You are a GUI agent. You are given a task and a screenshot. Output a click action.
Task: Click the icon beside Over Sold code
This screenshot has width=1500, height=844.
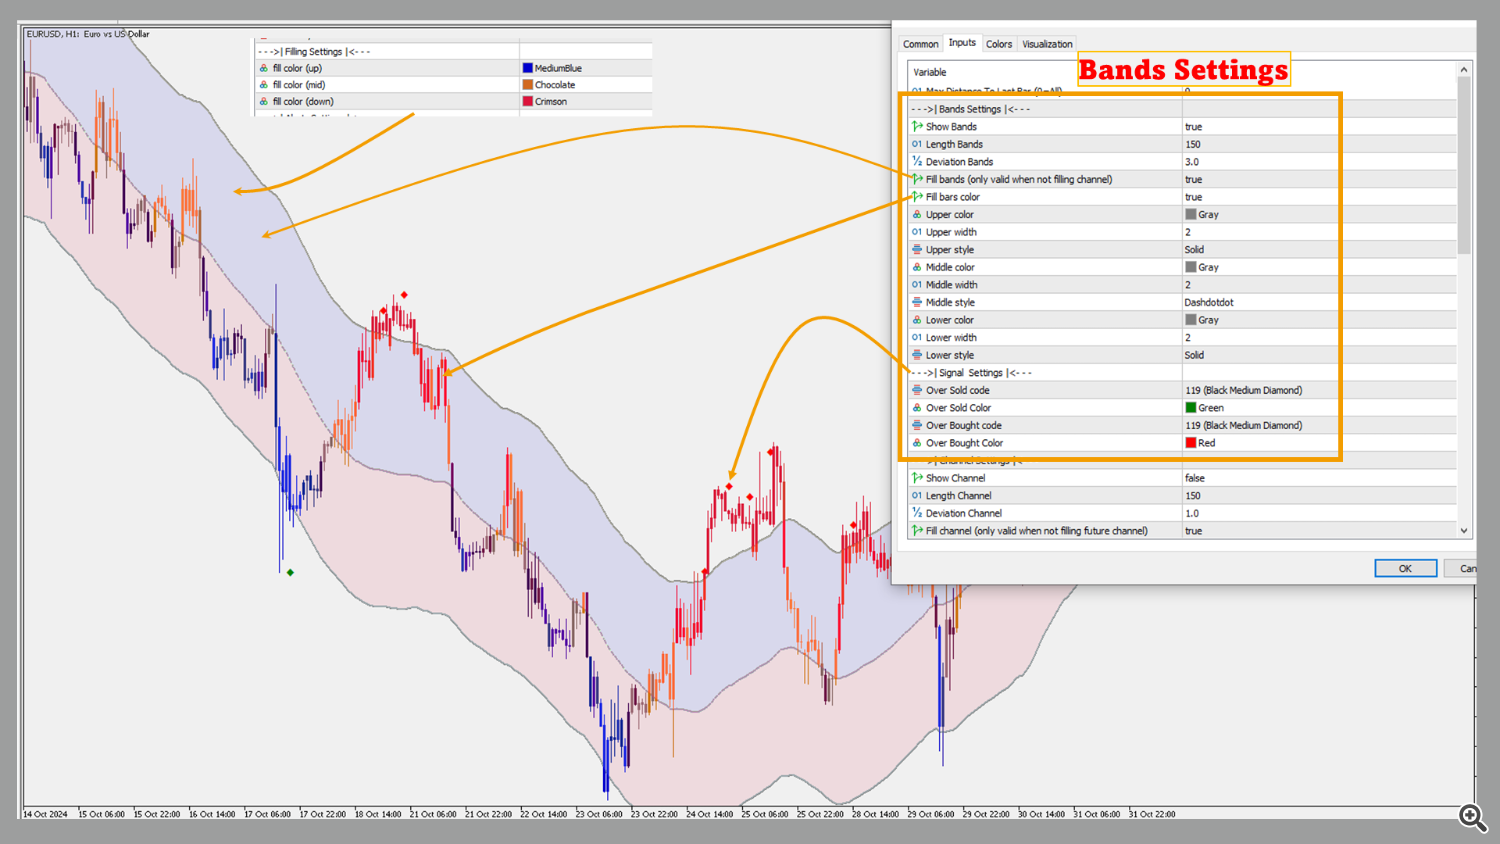917,390
